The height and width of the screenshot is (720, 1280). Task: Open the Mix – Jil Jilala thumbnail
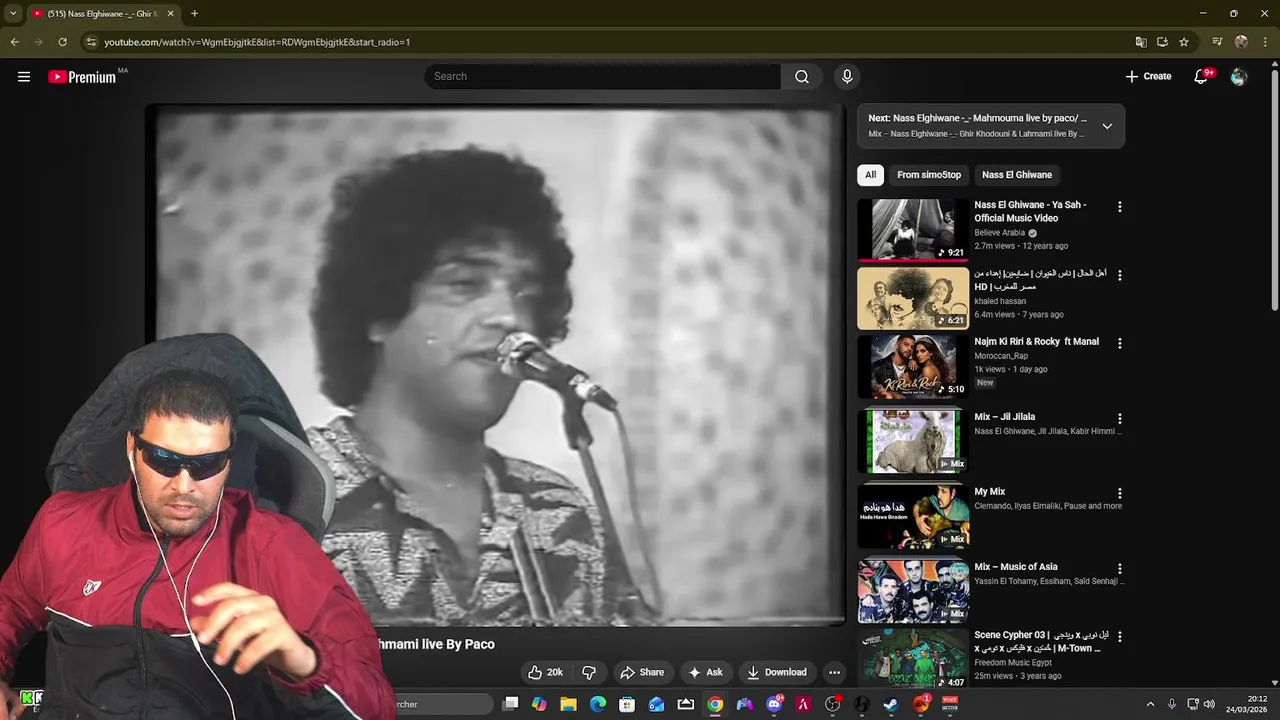coord(913,441)
